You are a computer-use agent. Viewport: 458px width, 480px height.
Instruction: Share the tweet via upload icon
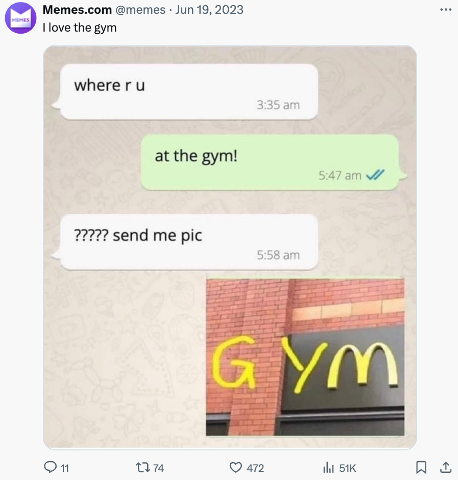point(445,467)
